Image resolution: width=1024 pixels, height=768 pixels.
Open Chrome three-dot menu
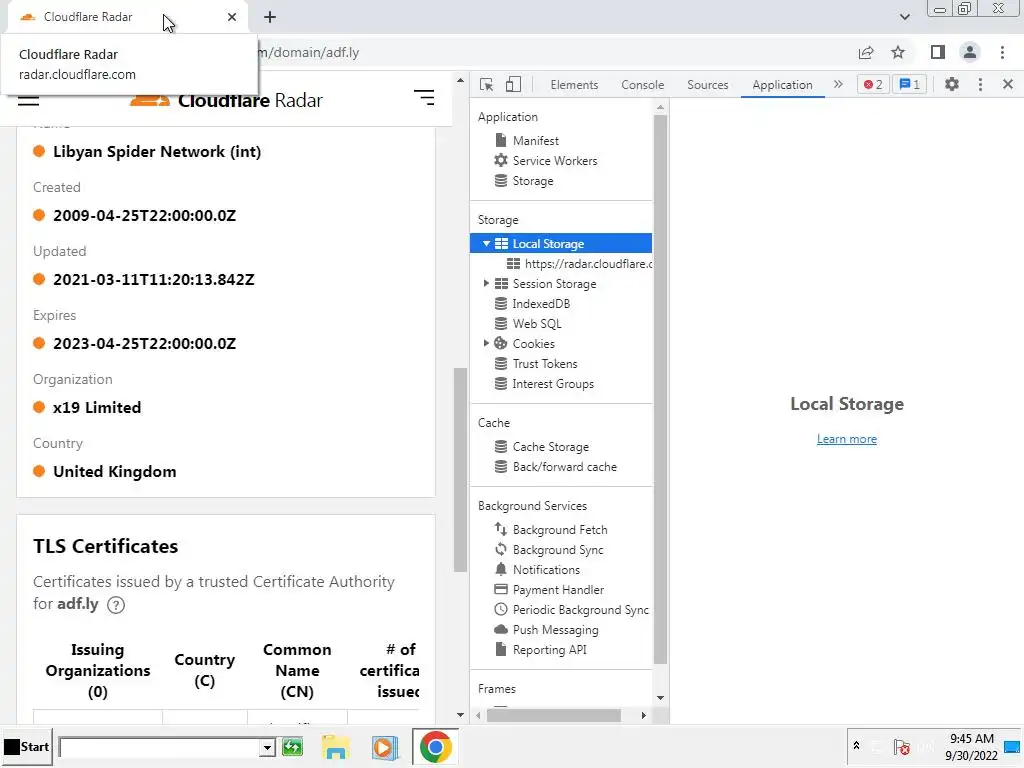(x=1002, y=52)
